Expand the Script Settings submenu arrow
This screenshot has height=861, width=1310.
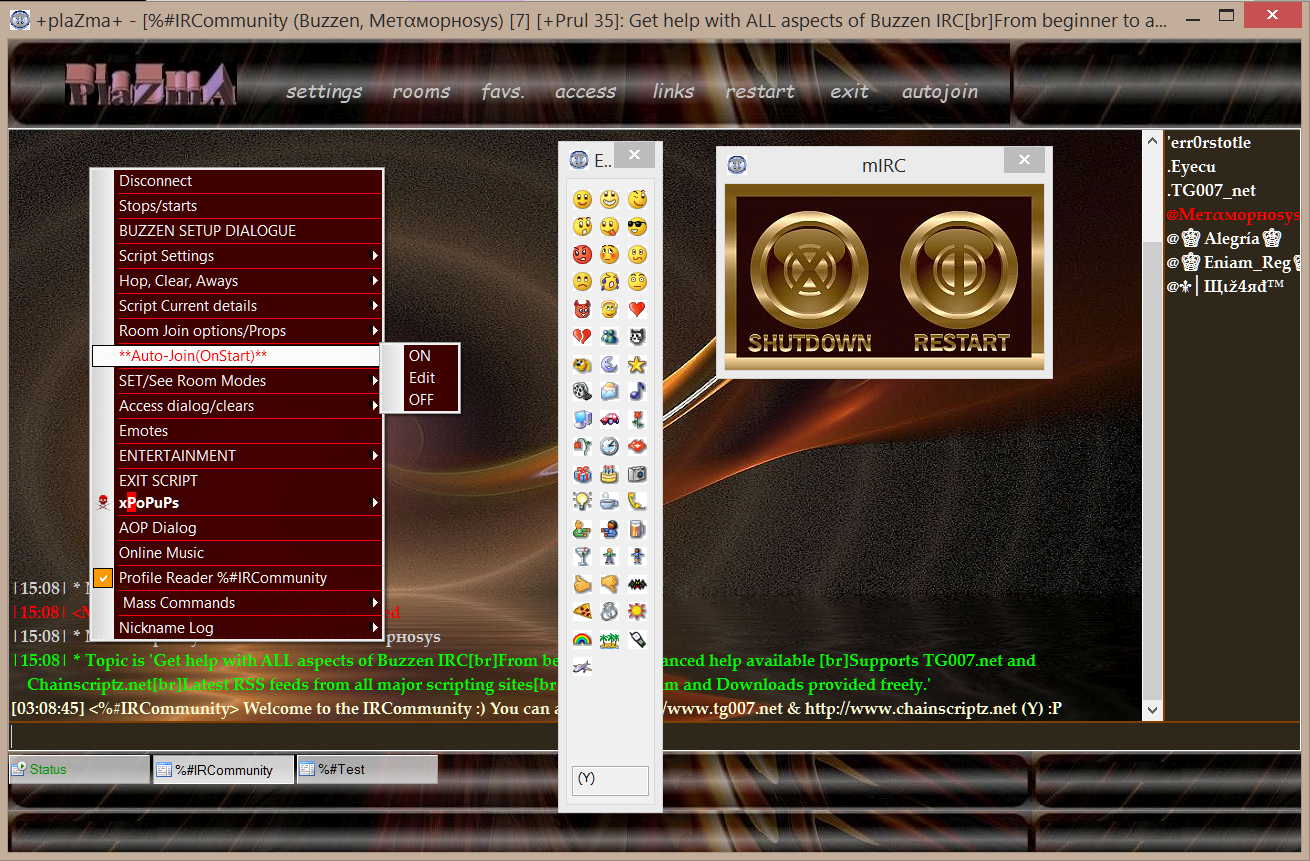[x=375, y=256]
